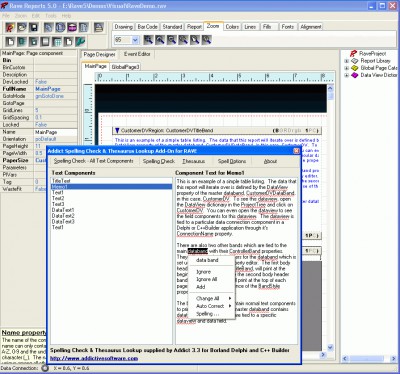Click the FullName property value MainPage

[x=56, y=89]
